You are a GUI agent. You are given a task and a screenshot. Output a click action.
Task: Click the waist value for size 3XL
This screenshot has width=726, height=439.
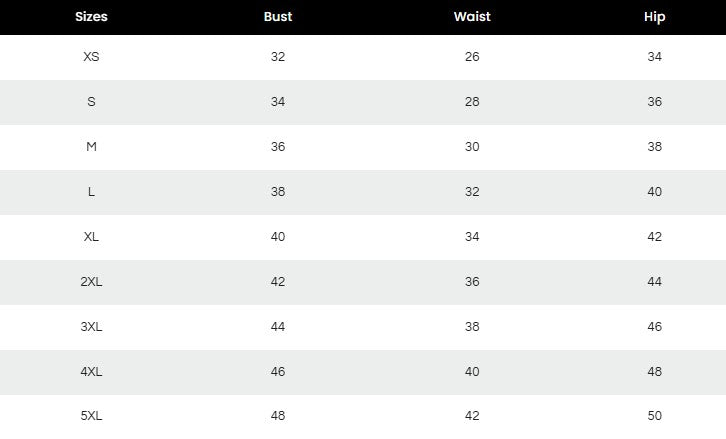tap(472, 327)
